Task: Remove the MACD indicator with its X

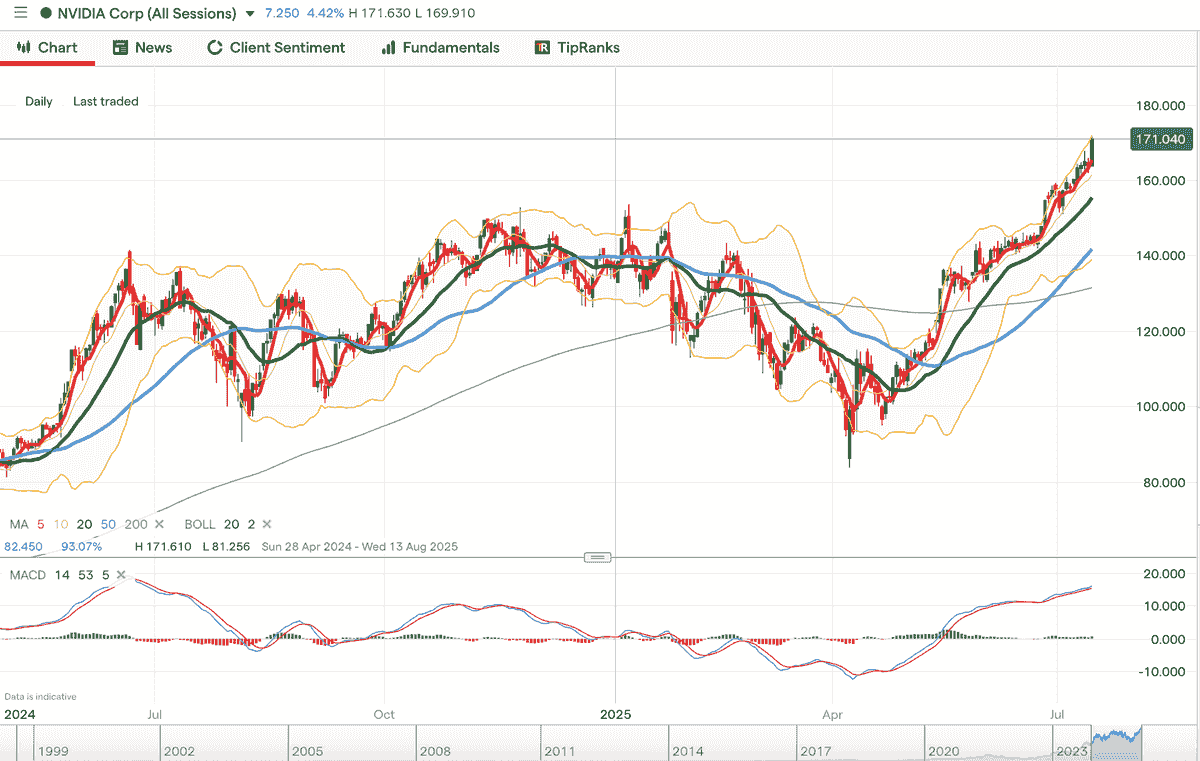Action: [x=121, y=575]
